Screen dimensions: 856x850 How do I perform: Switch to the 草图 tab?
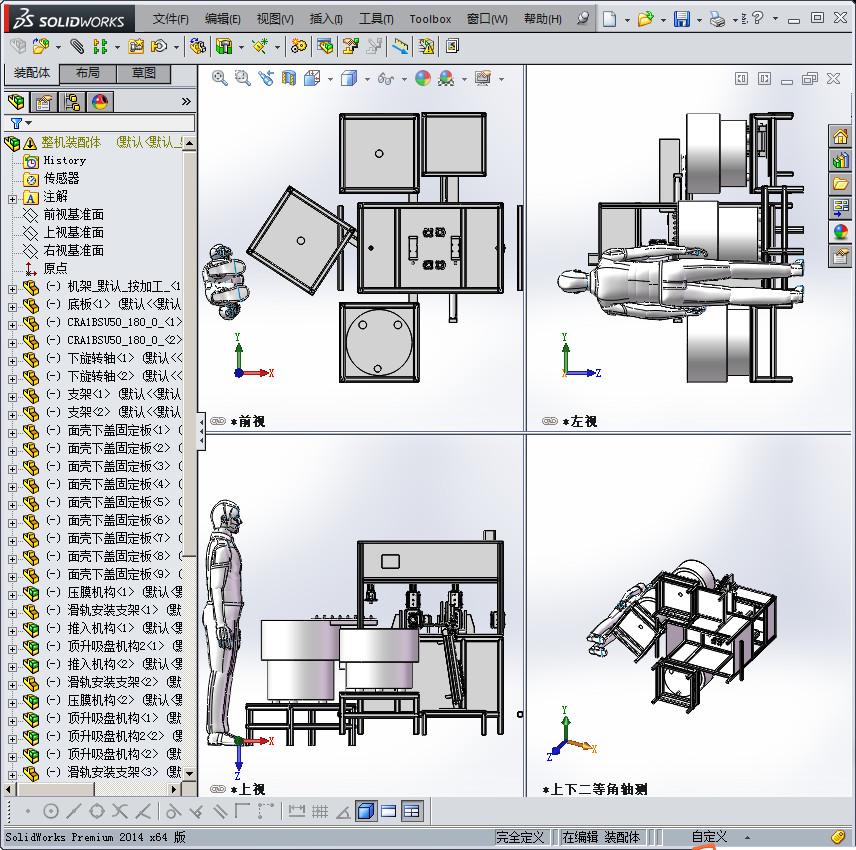[144, 73]
